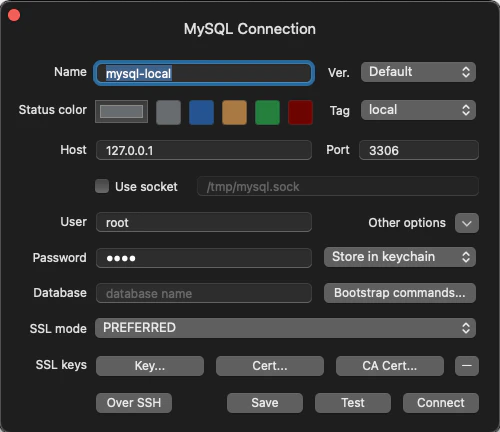This screenshot has height=432, width=500.
Task: Click the Host field showing 127.0.0.1
Action: [204, 150]
